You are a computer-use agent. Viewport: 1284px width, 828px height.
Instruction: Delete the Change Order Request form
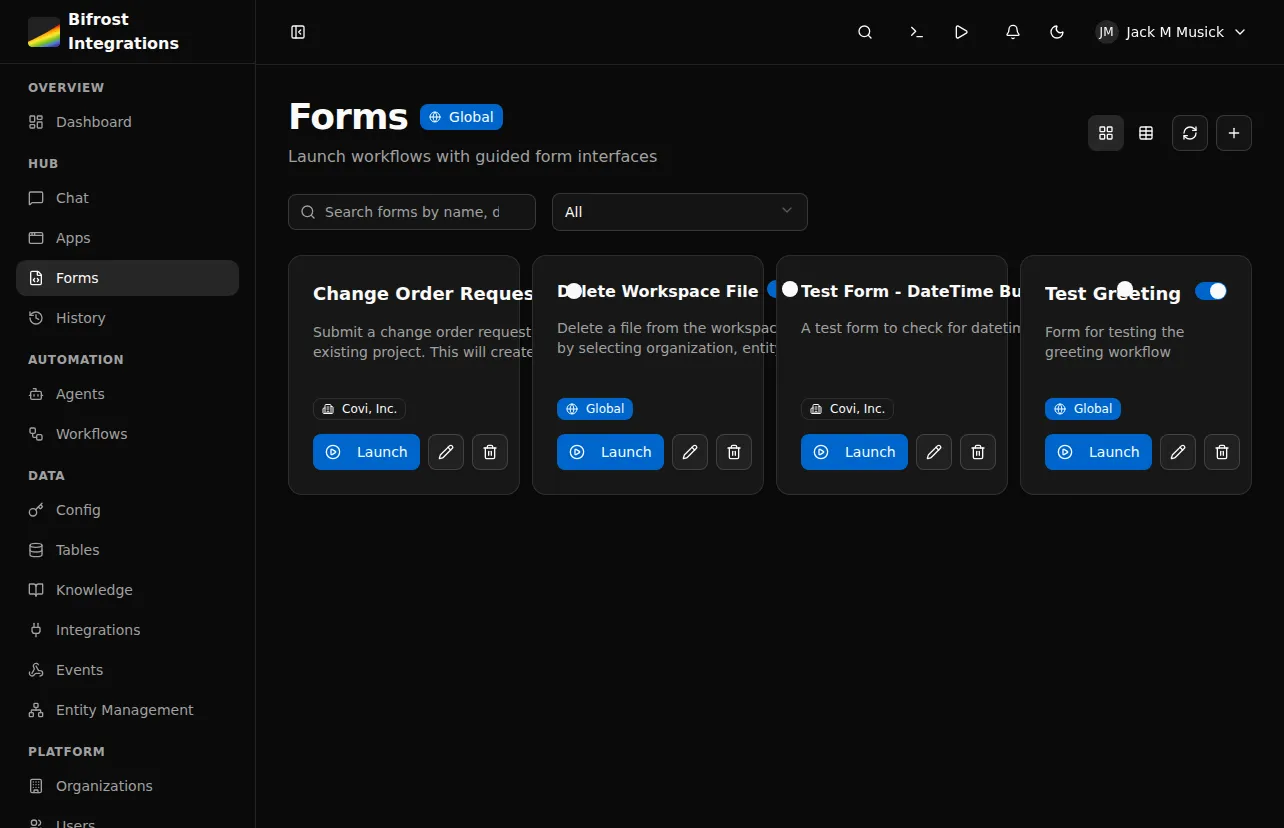pos(489,452)
